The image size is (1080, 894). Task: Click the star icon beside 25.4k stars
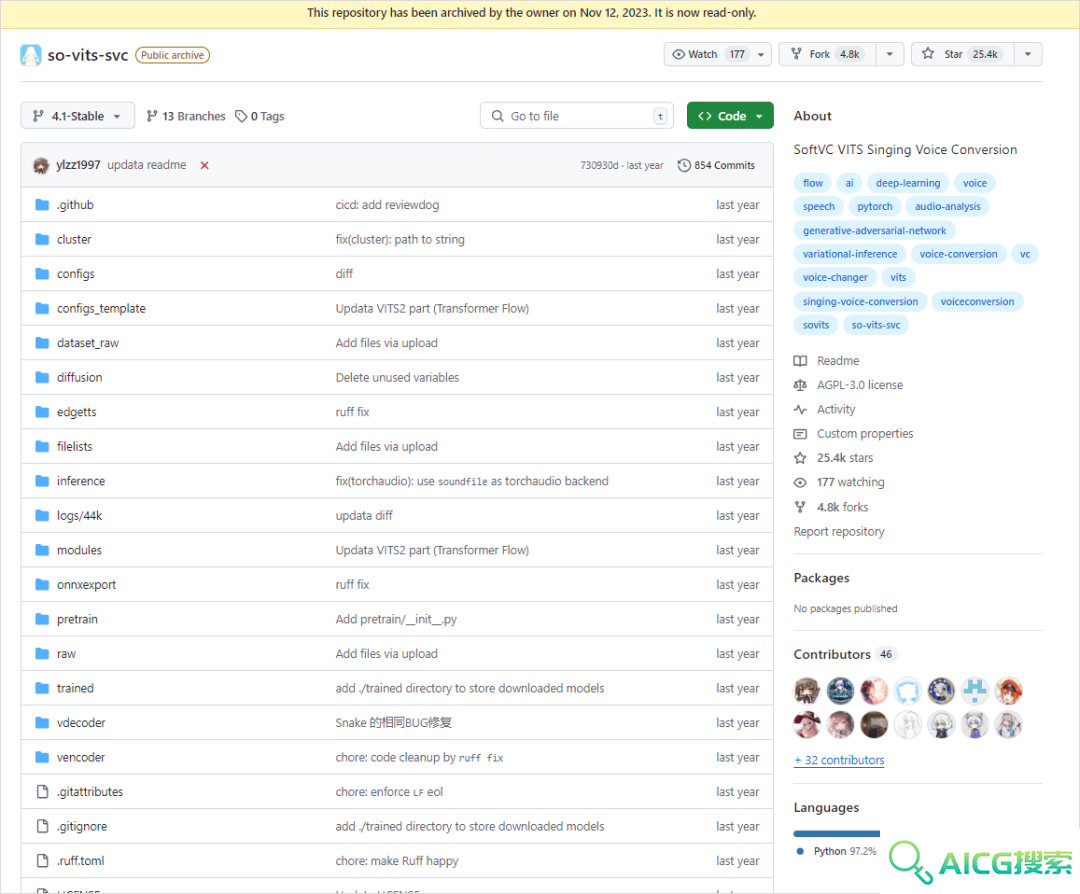pos(800,458)
